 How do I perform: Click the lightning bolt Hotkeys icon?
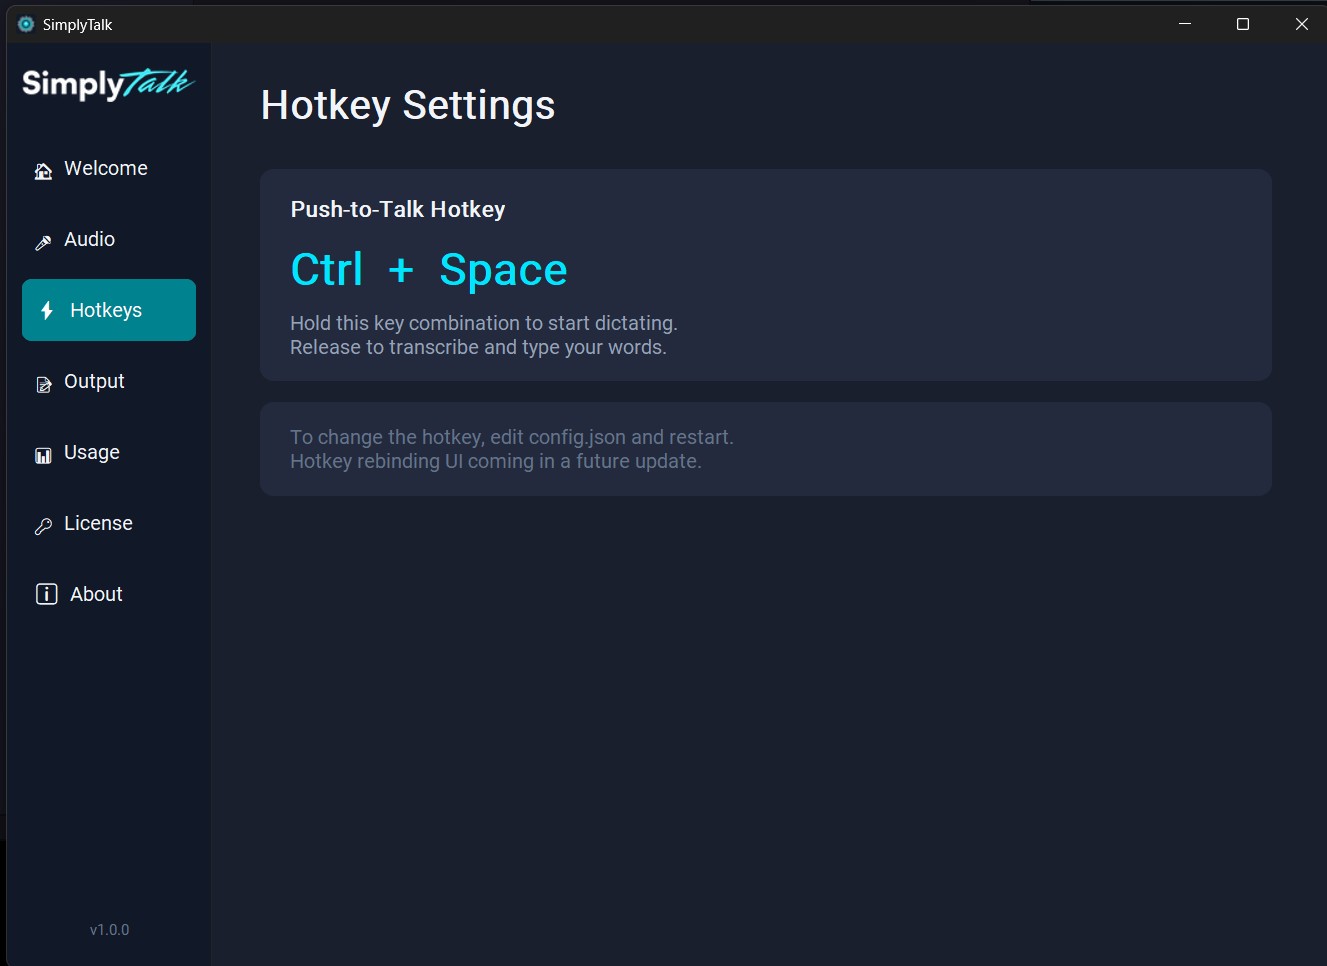pos(46,311)
